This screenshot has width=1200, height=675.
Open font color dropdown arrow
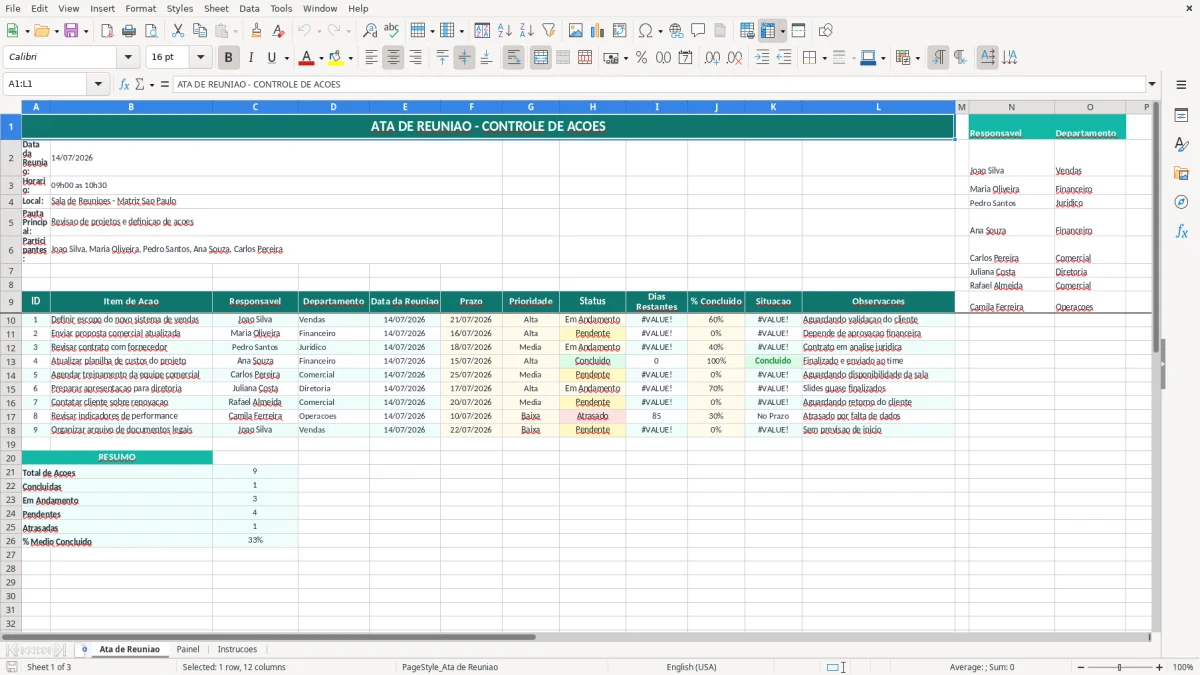[321, 58]
